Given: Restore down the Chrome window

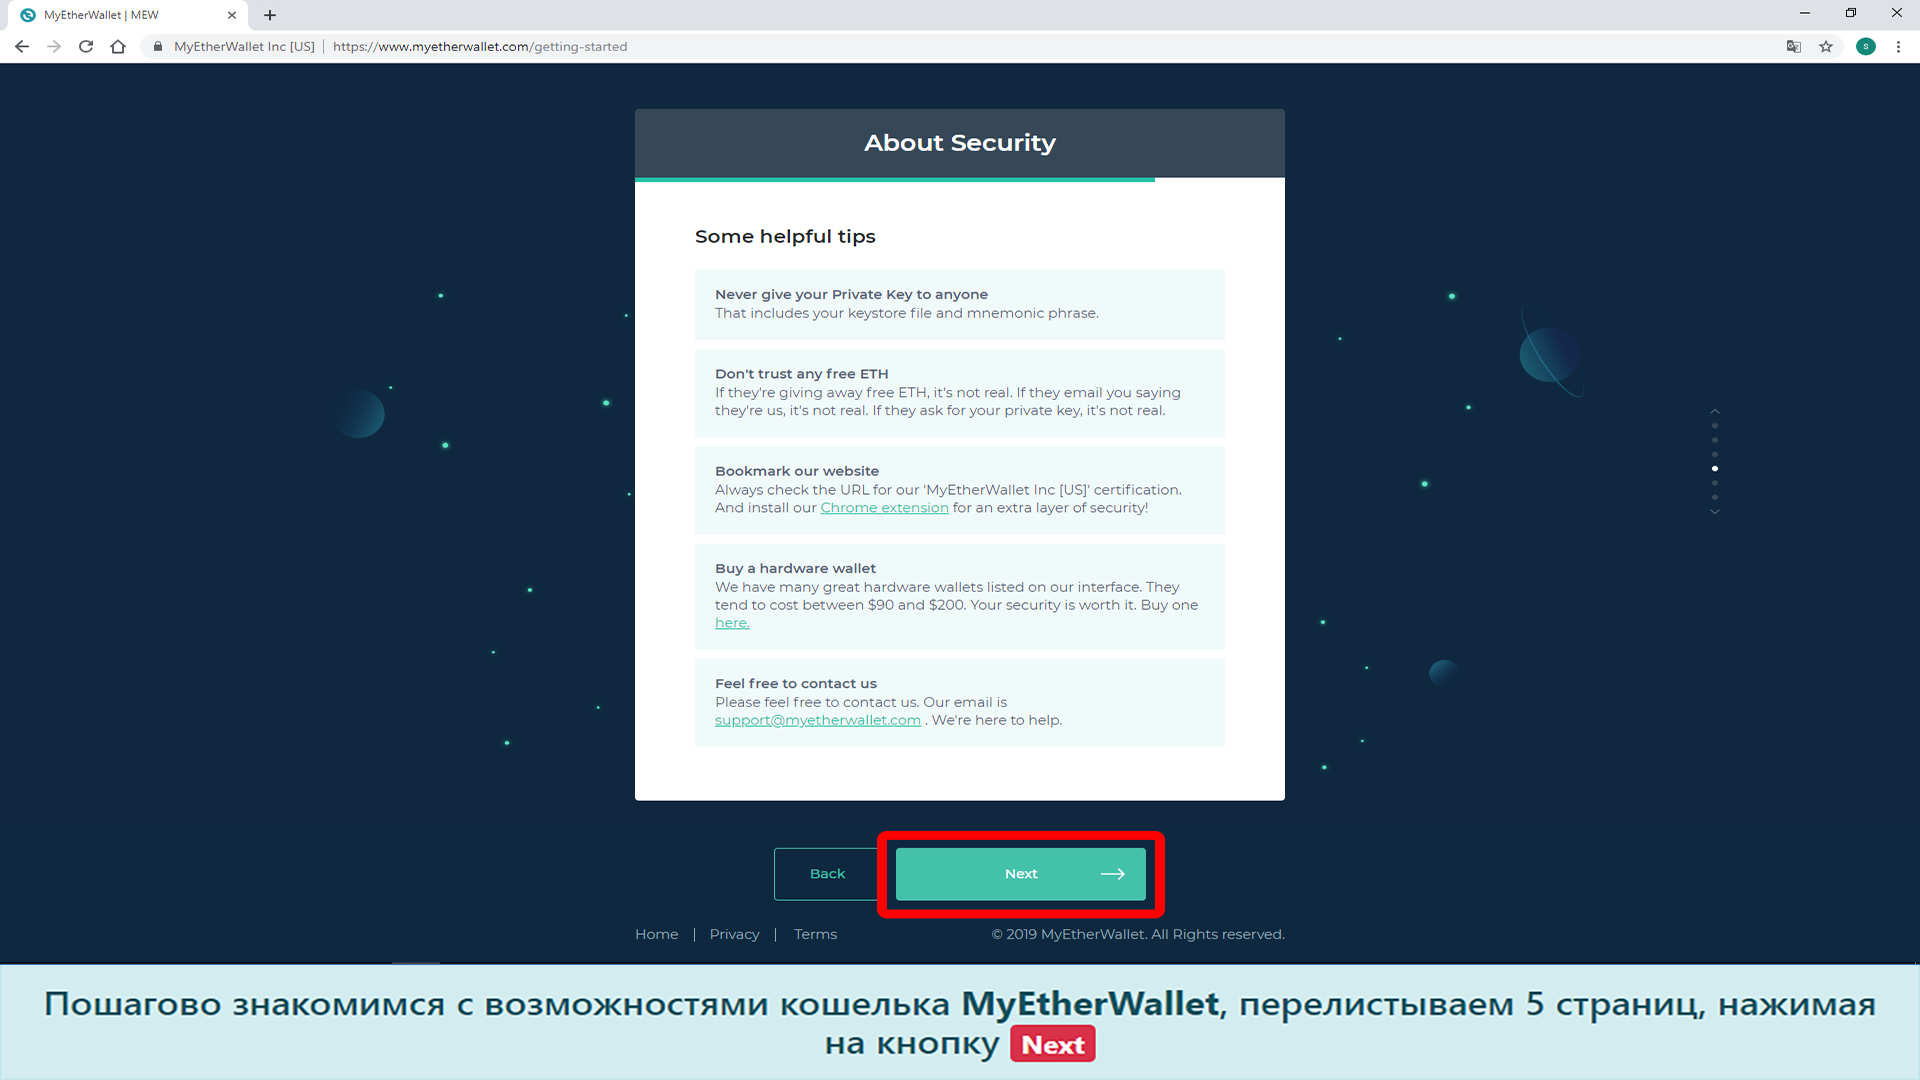Looking at the screenshot, I should click(x=1851, y=13).
